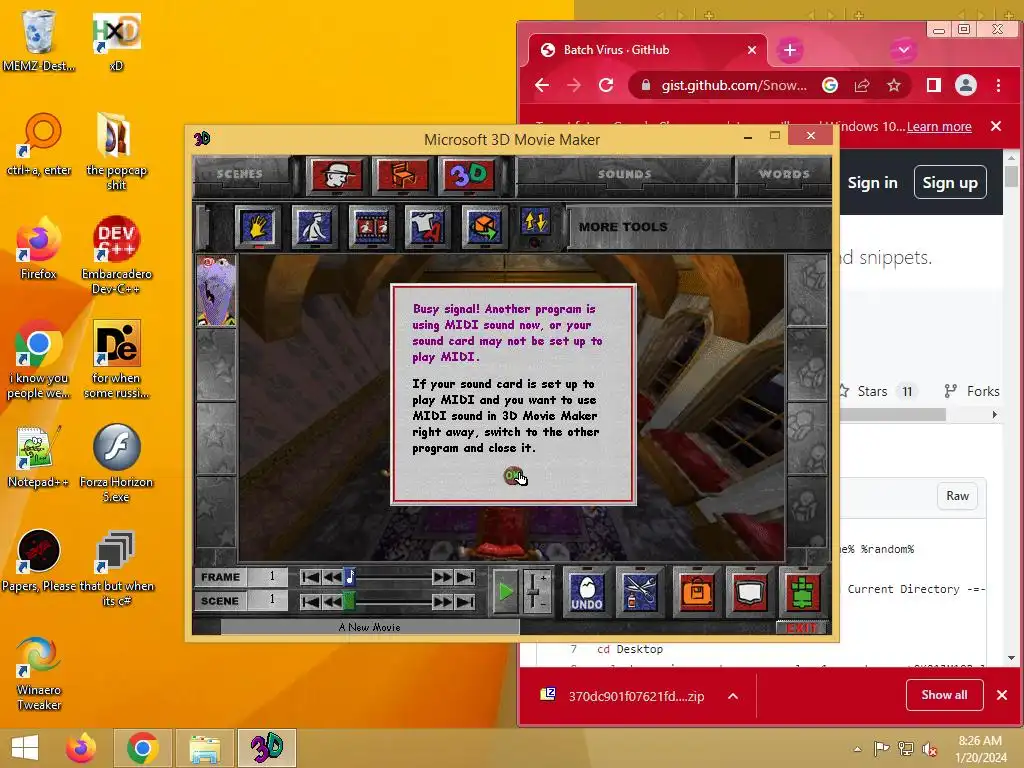Click the Forks link on the gist
The height and width of the screenshot is (768, 1024).
[x=972, y=391]
